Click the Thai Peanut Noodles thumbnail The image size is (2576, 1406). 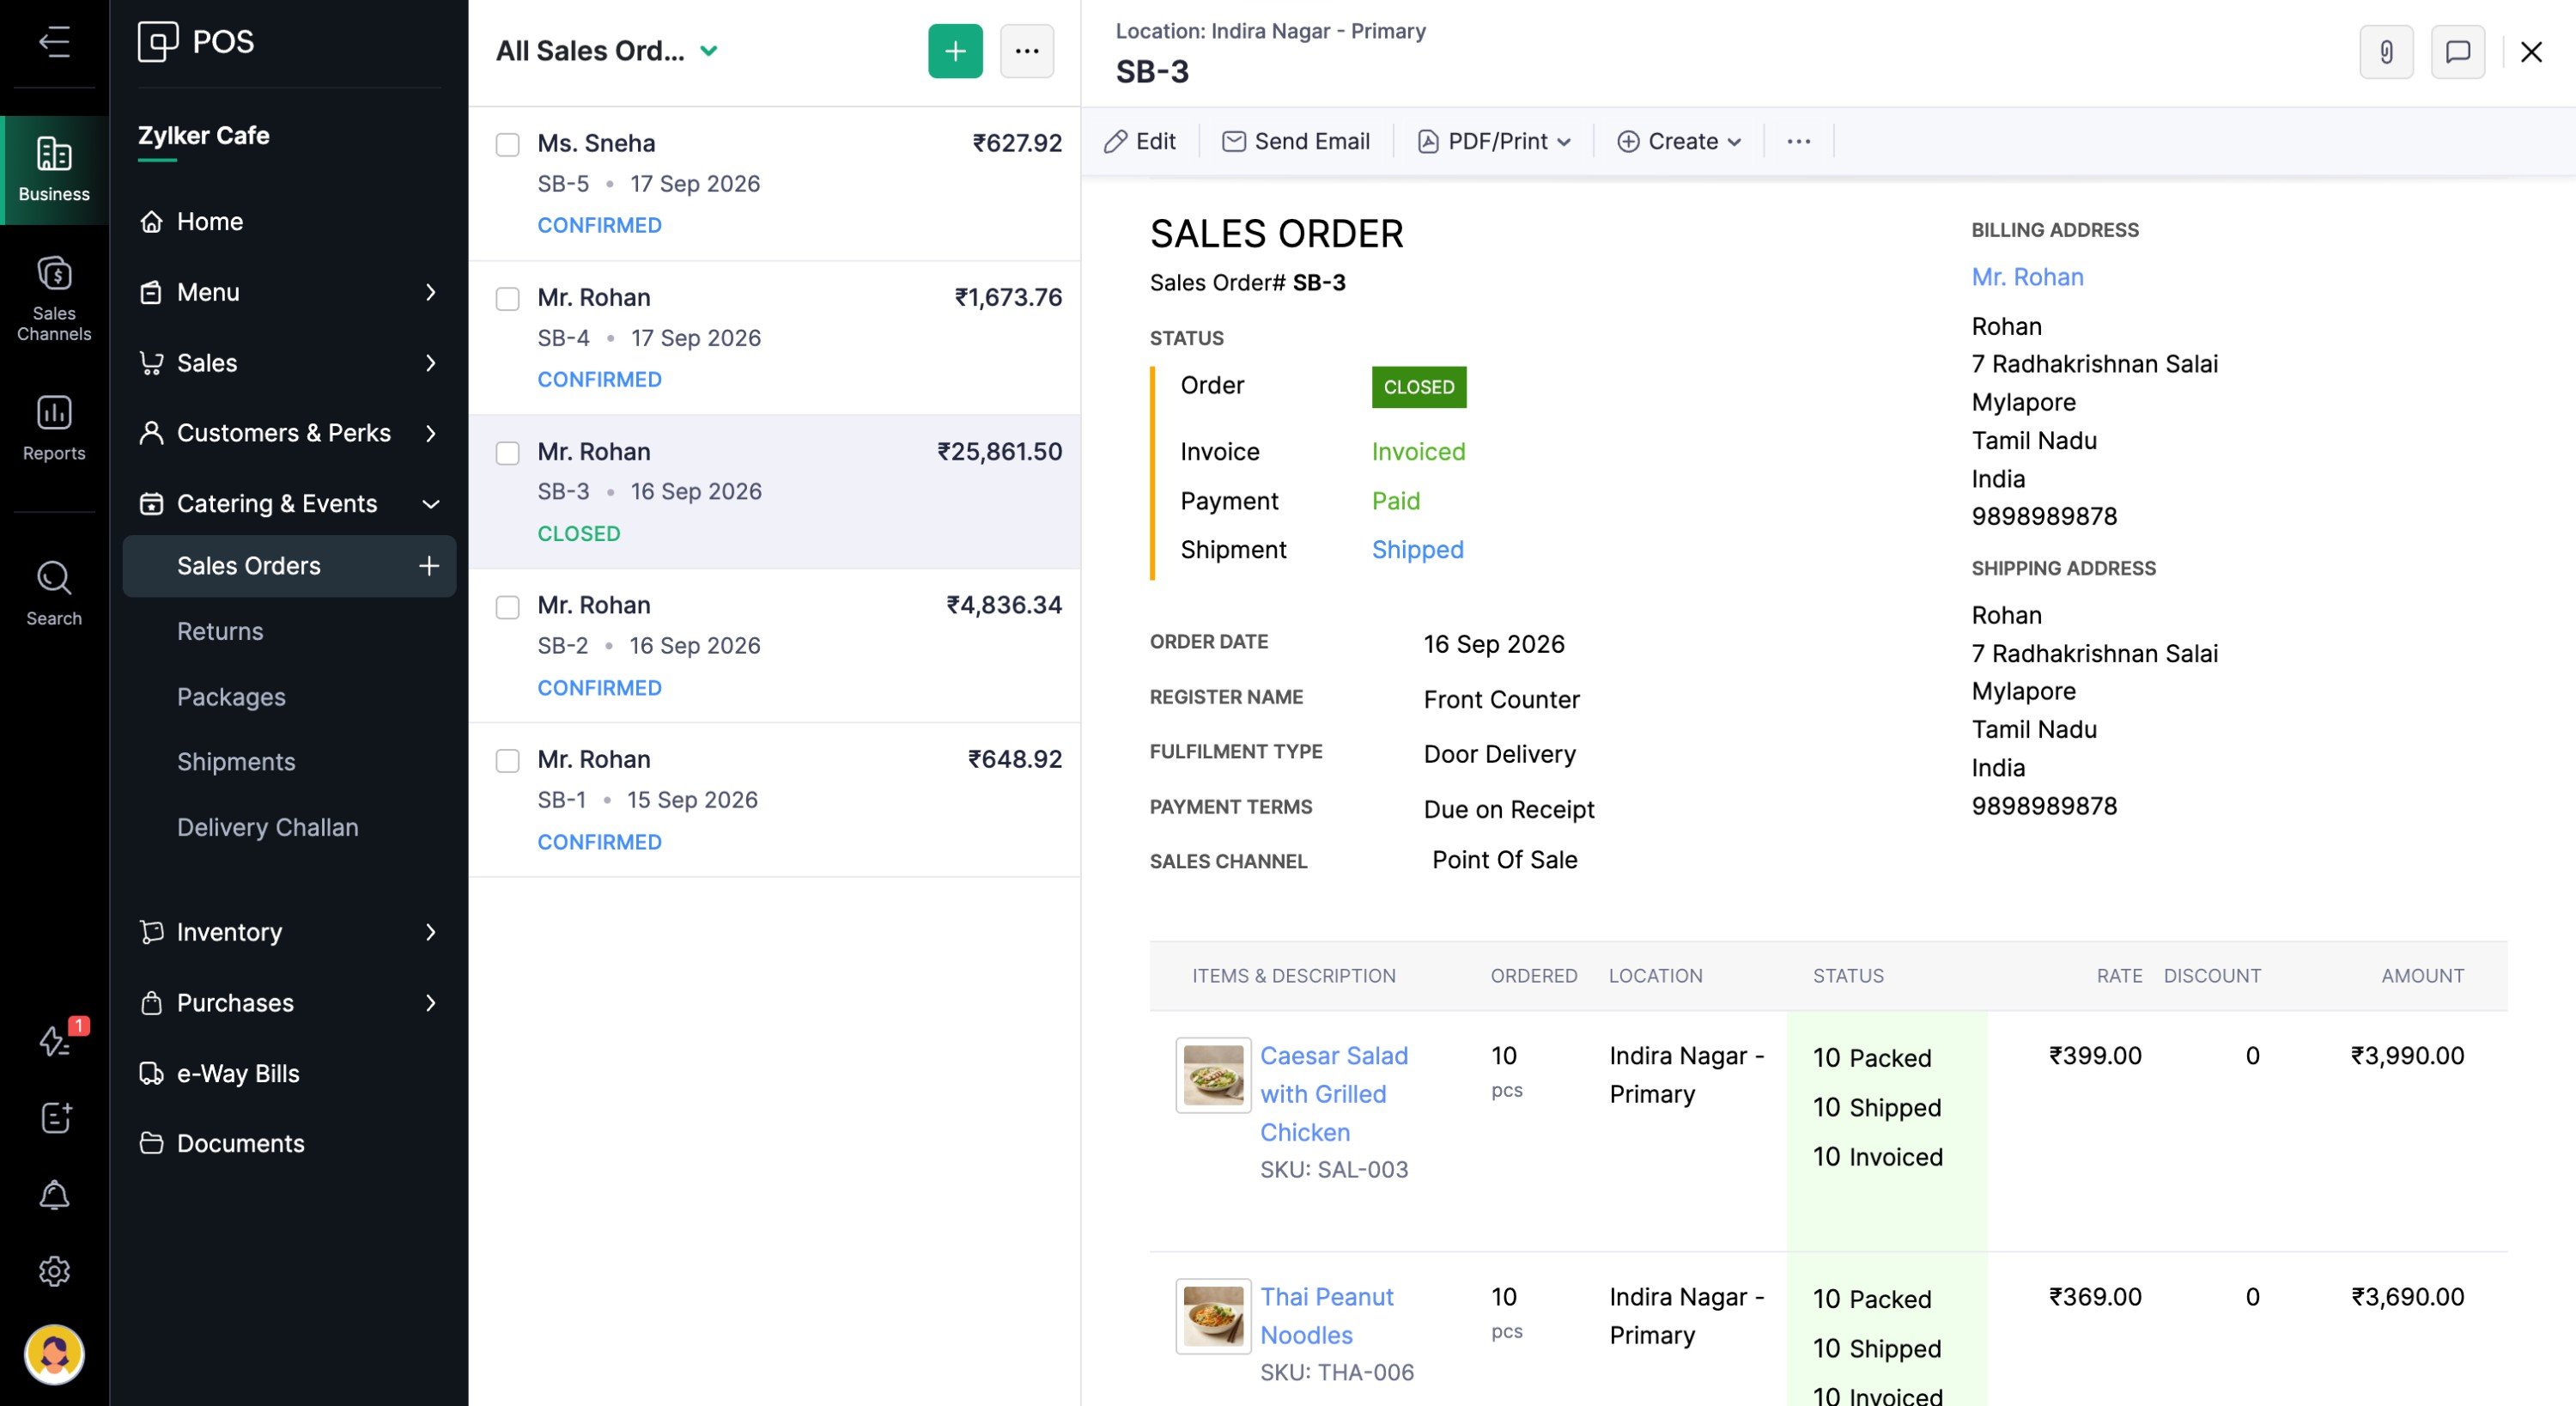(1213, 1316)
